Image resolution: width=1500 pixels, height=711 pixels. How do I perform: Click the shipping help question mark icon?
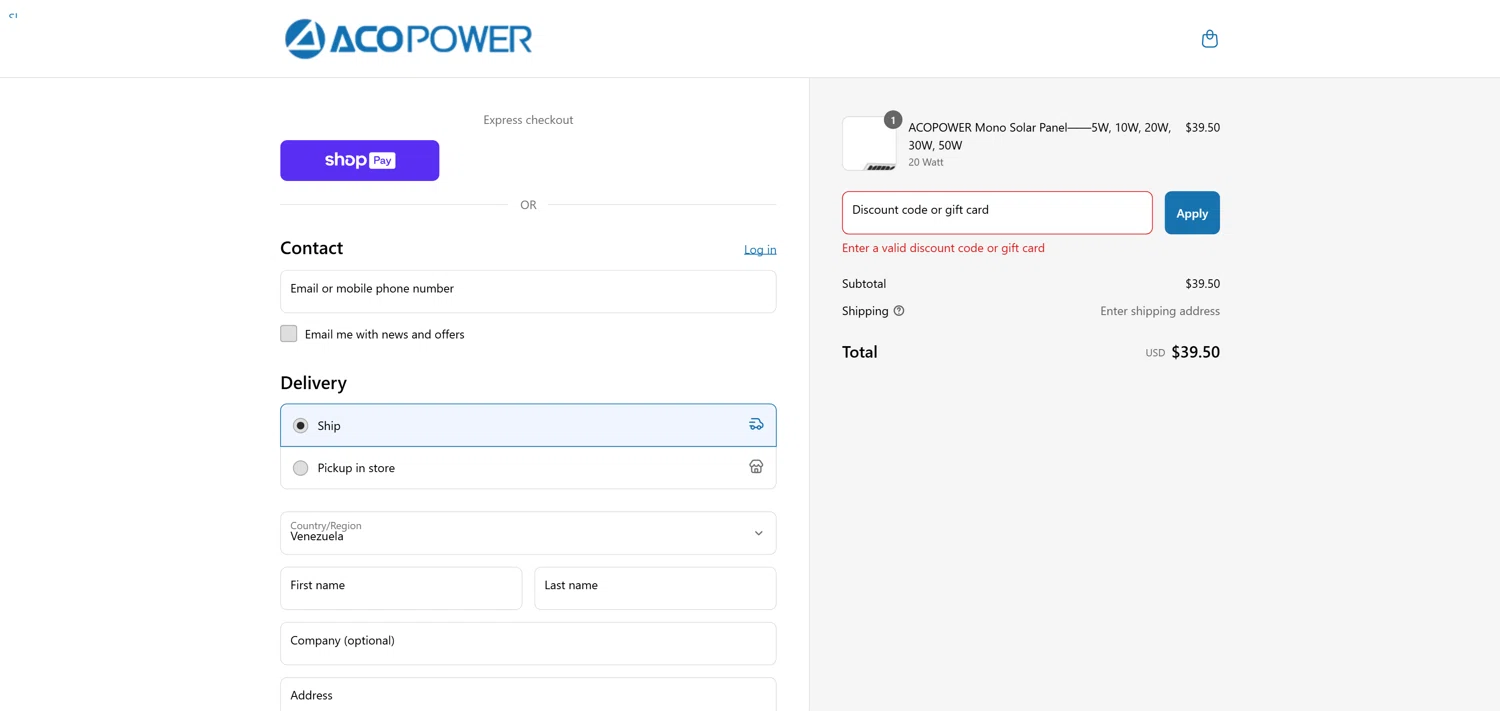(899, 311)
